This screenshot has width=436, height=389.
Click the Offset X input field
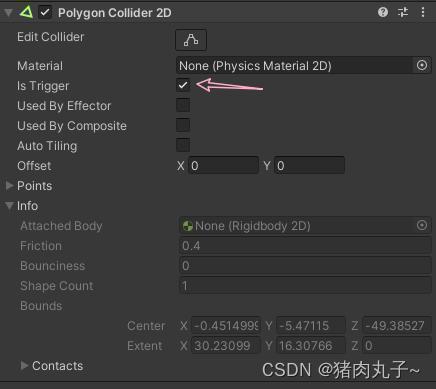tap(223, 165)
